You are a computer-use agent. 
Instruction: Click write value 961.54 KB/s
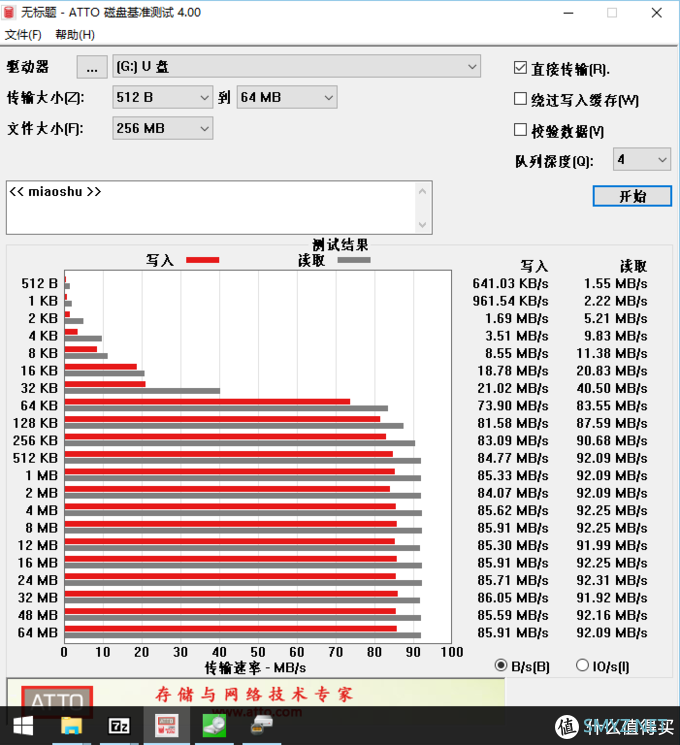click(510, 301)
